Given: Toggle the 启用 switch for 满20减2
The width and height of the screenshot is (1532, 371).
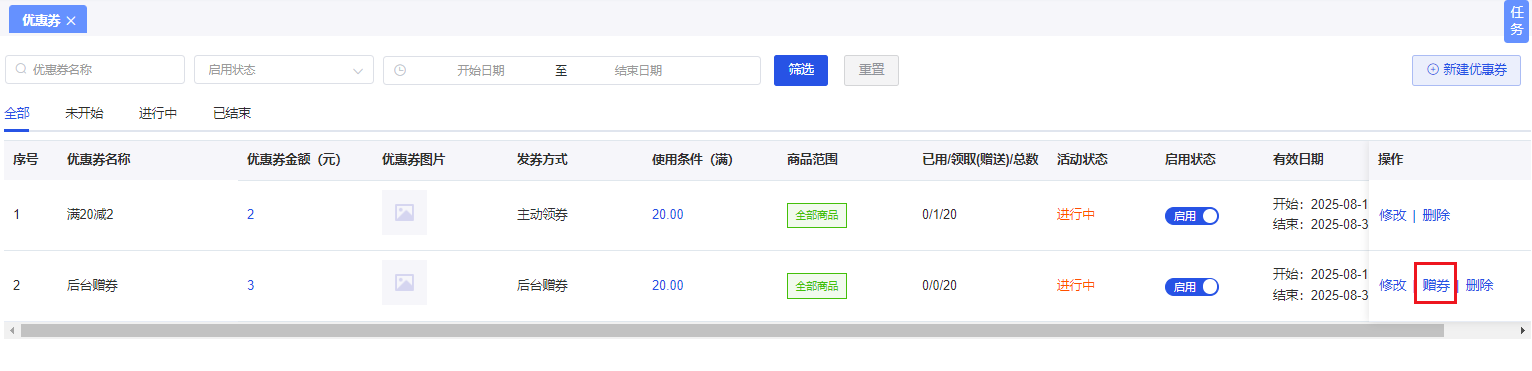Looking at the screenshot, I should pyautogui.click(x=1191, y=216).
